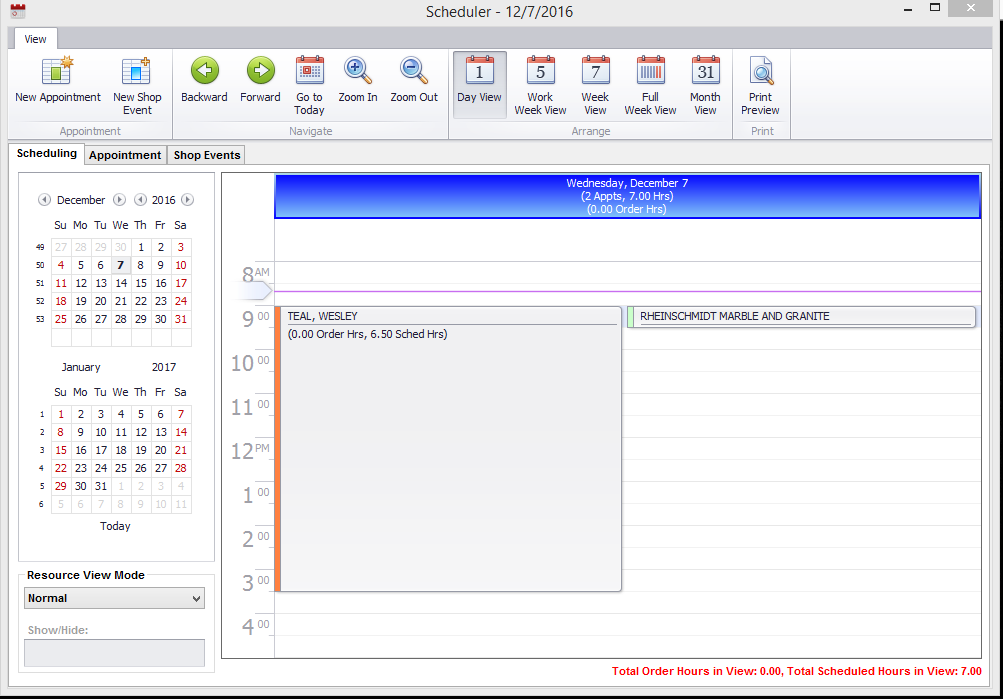Zoom In on the schedule
Viewport: 1003px width, 699px height.
[358, 70]
